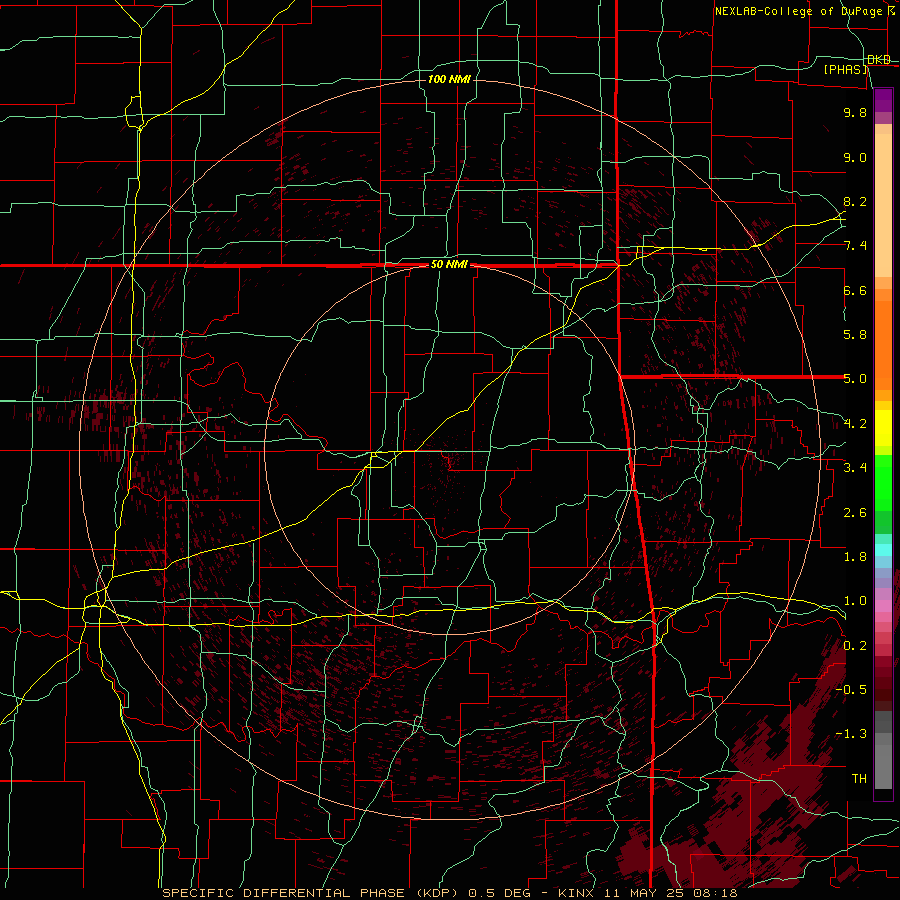The image size is (900, 900).
Task: Click the "DKD" product label
Action: click(879, 60)
